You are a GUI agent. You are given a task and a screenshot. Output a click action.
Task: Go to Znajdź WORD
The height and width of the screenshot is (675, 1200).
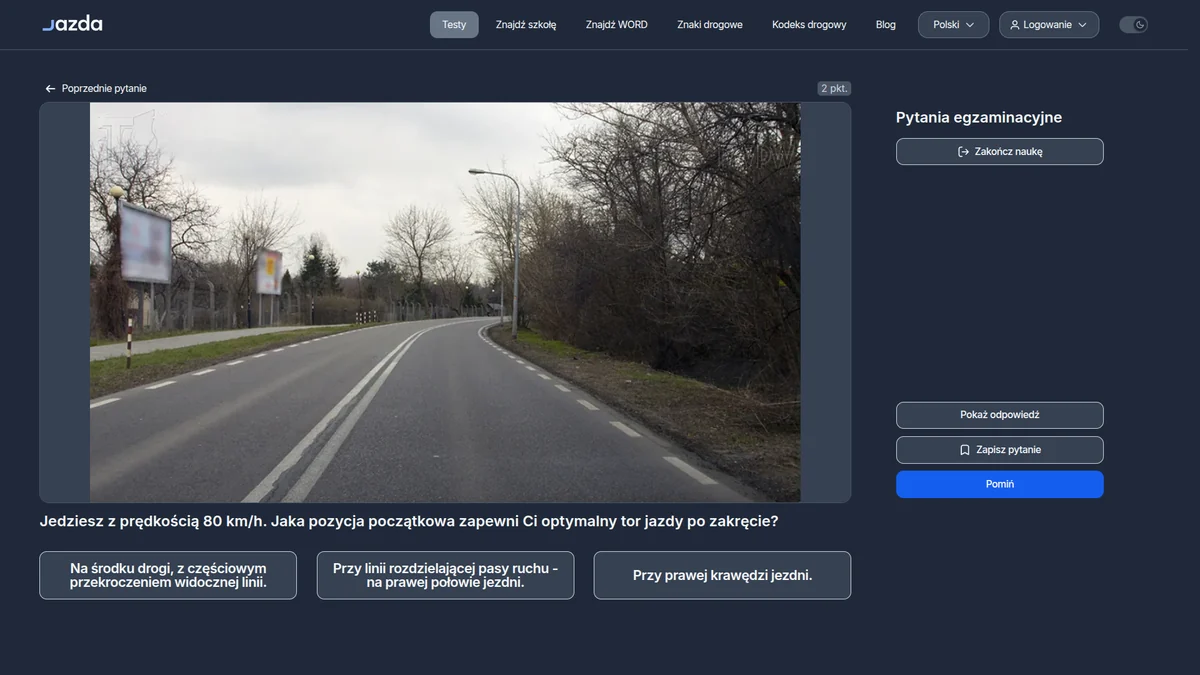[x=617, y=25]
